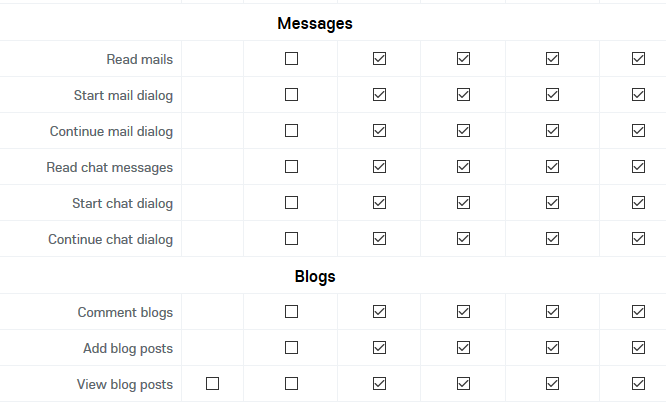This screenshot has width=666, height=404.
Task: Uncheck the rightmost Read mails checkbox
Action: (x=639, y=59)
